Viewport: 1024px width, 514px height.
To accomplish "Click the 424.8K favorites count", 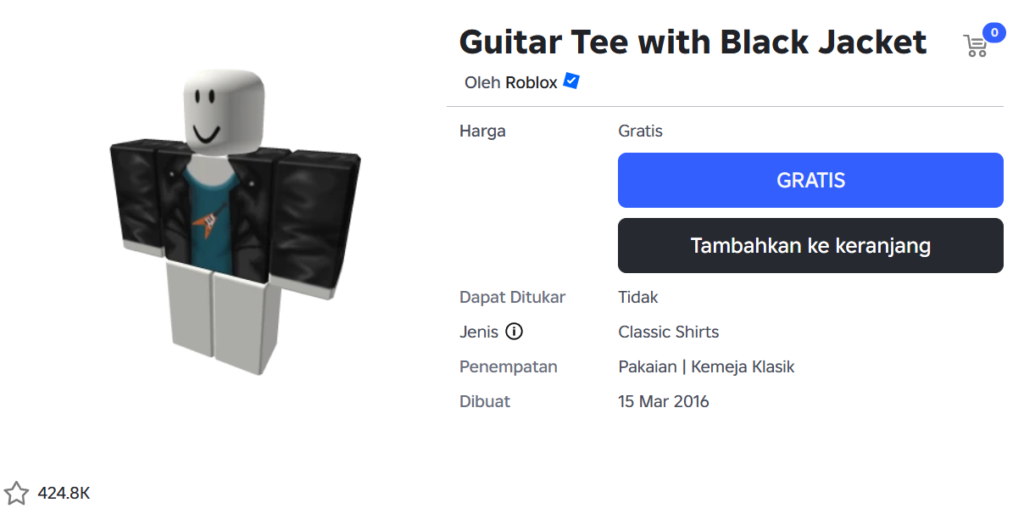I will (64, 493).
